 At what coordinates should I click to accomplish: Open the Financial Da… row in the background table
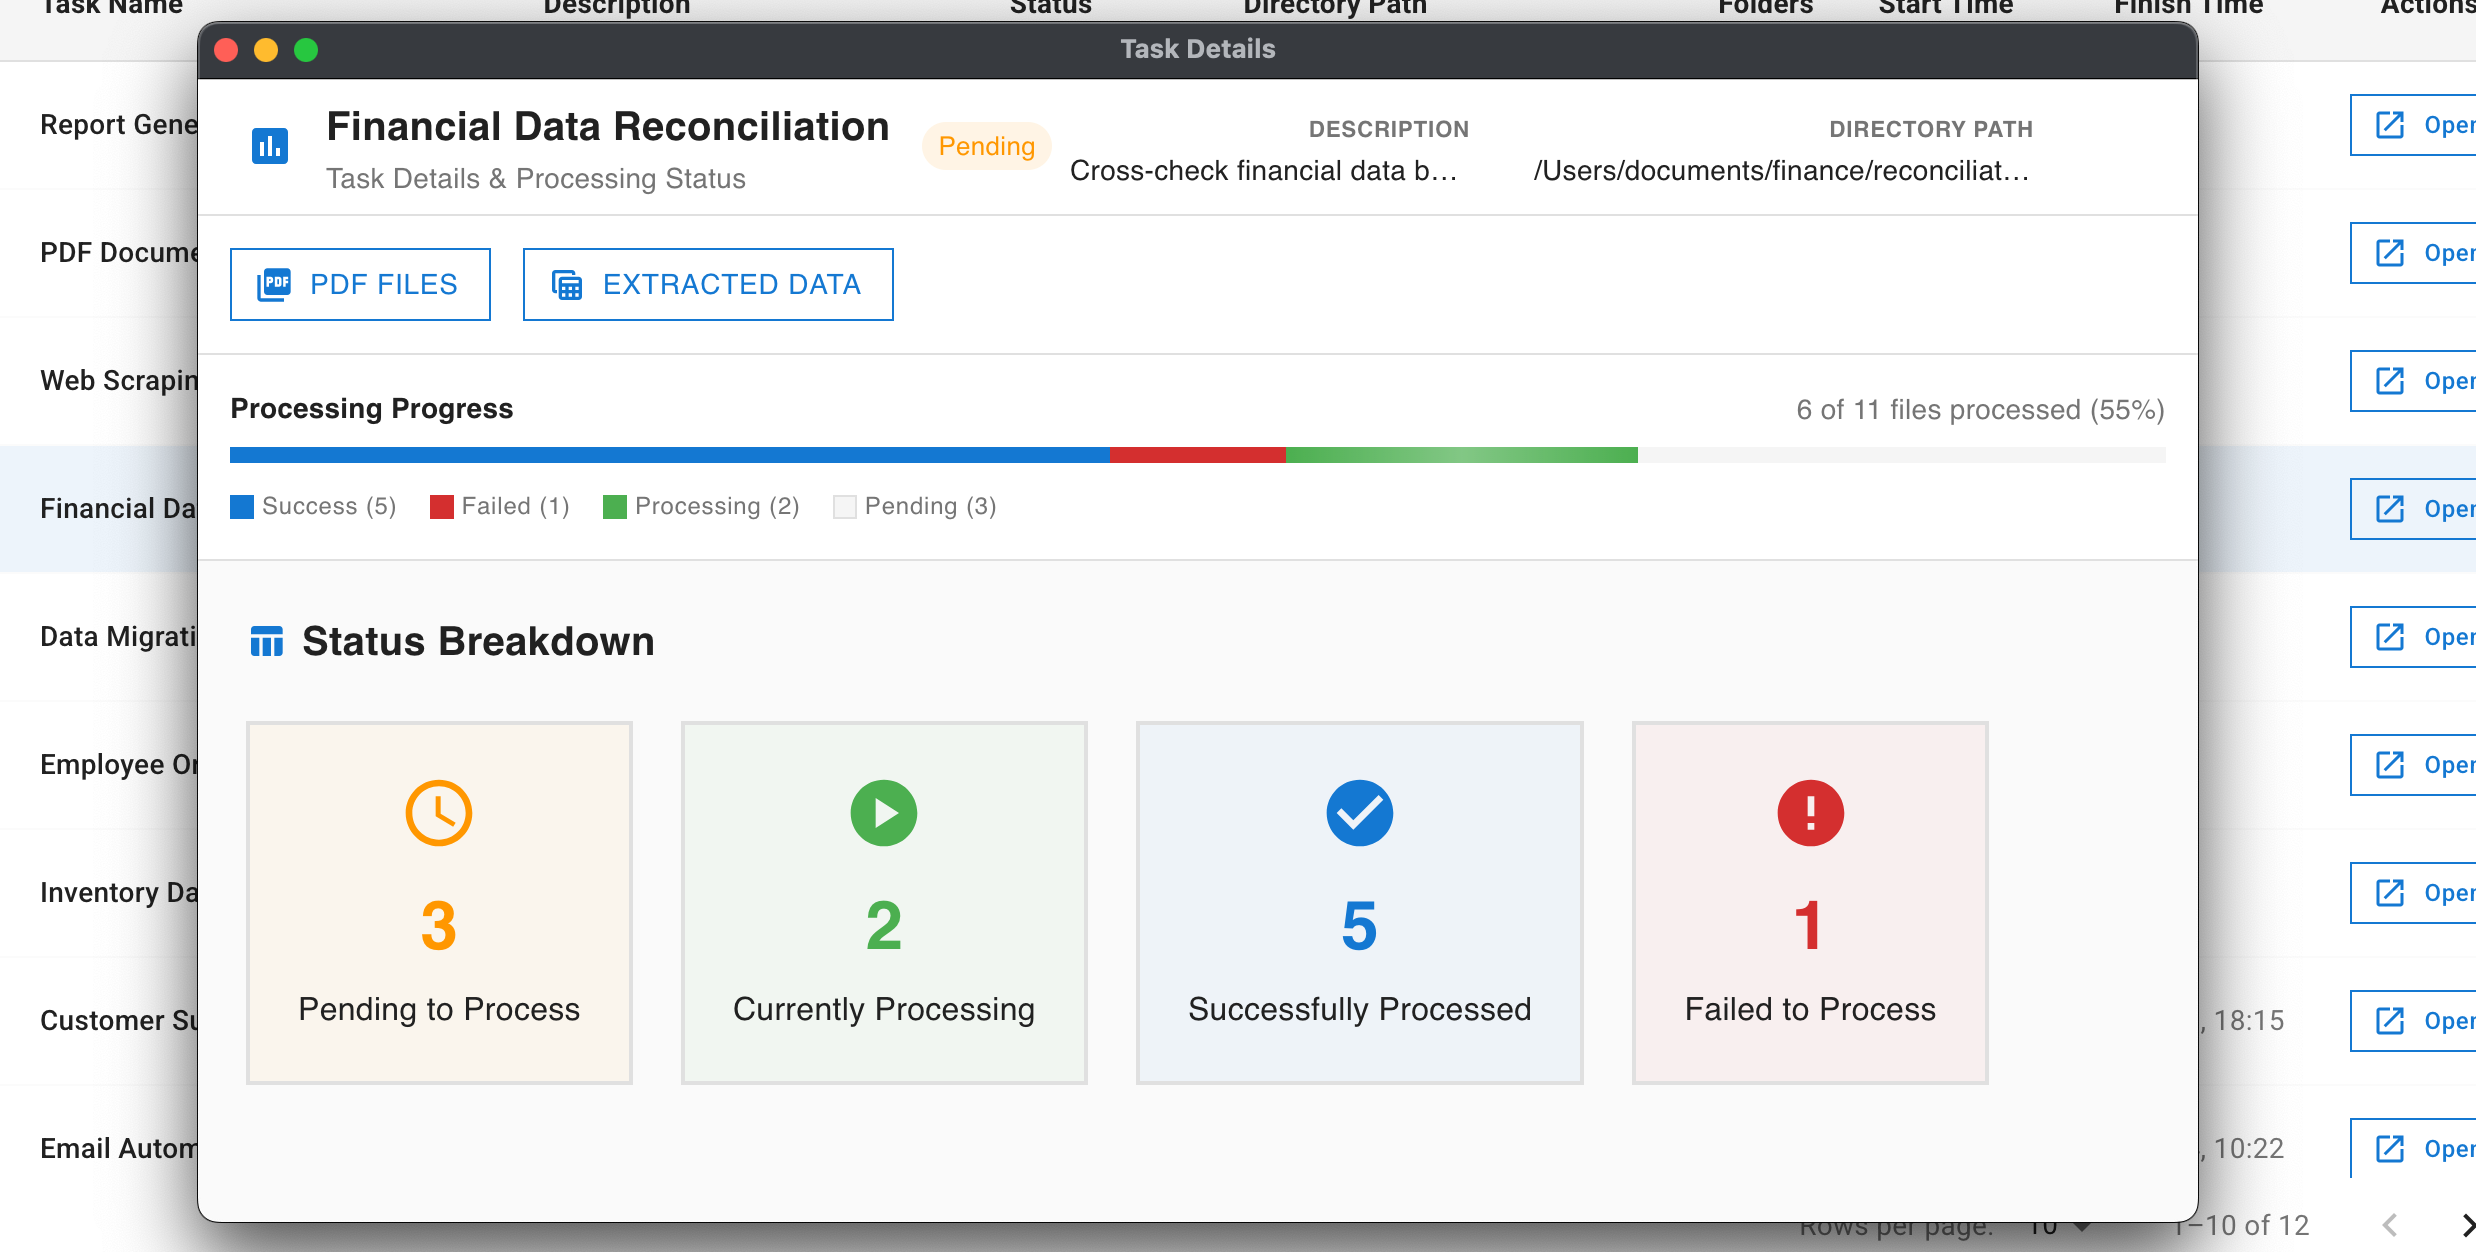tap(2413, 509)
